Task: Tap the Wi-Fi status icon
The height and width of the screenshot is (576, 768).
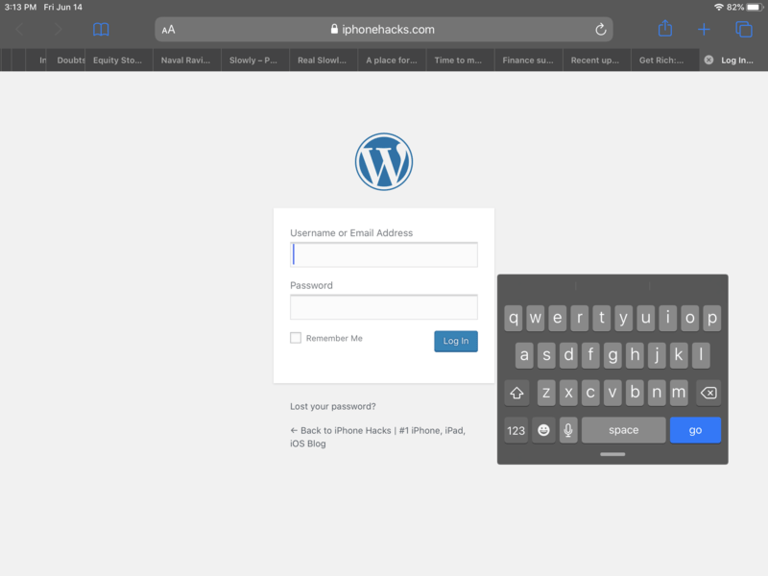Action: (x=719, y=7)
